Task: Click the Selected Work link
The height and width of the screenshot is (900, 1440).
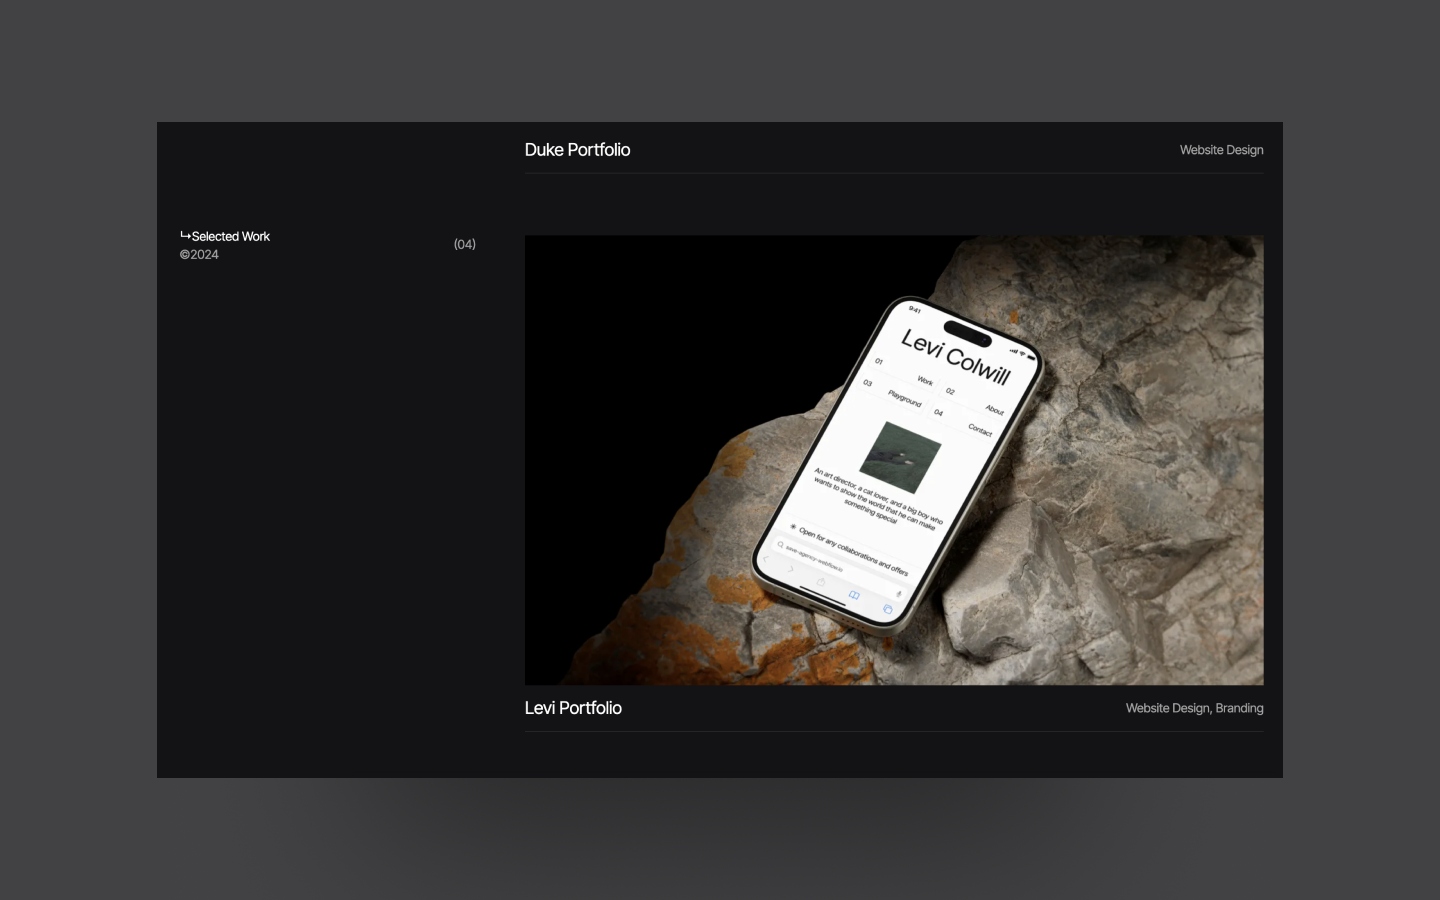Action: pos(230,237)
